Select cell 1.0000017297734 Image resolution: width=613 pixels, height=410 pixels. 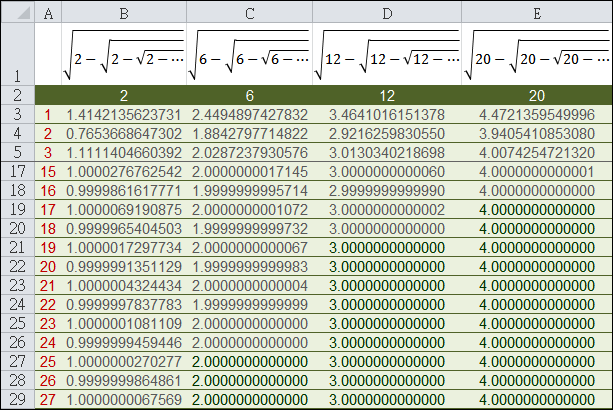coord(124,247)
